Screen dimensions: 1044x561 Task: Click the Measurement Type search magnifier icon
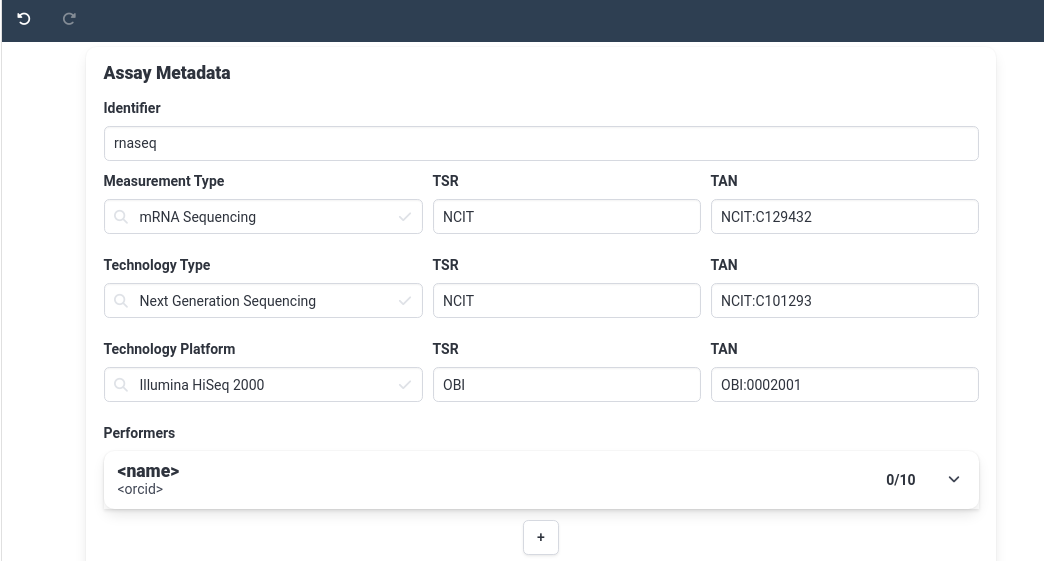pos(121,217)
